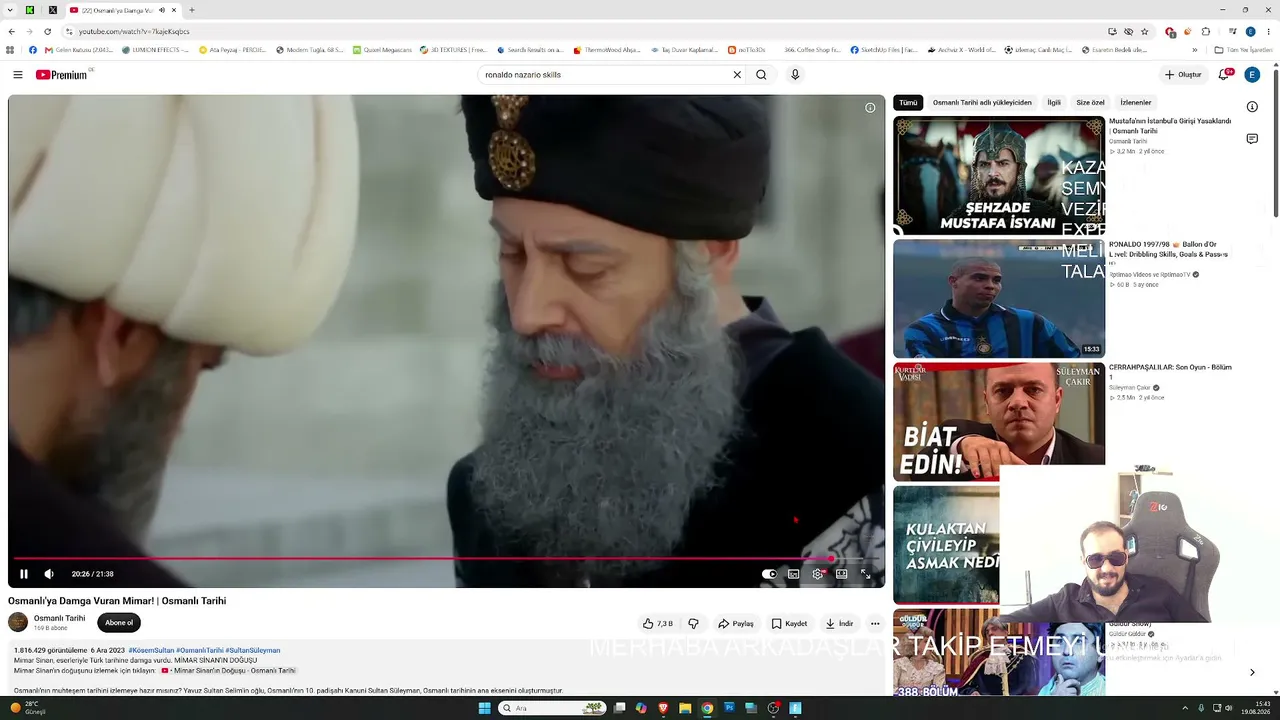This screenshot has width=1280, height=720.
Task: Open Photoshop from the taskbar
Action: pyautogui.click(x=729, y=708)
